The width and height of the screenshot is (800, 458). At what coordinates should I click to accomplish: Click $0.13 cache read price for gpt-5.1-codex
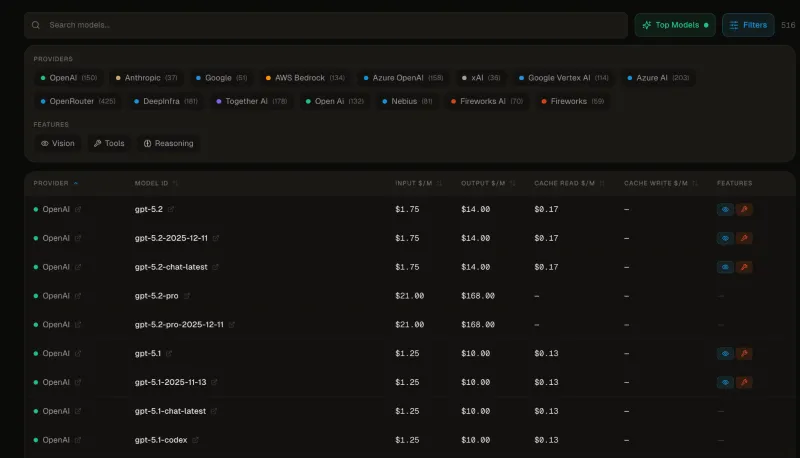(546, 440)
